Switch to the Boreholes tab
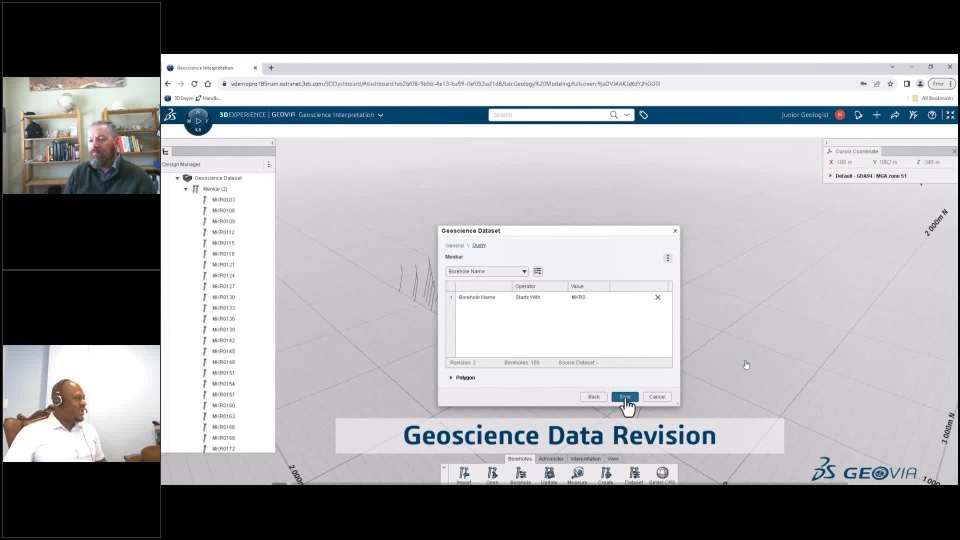Screen dimensions: 960x540 point(520,459)
